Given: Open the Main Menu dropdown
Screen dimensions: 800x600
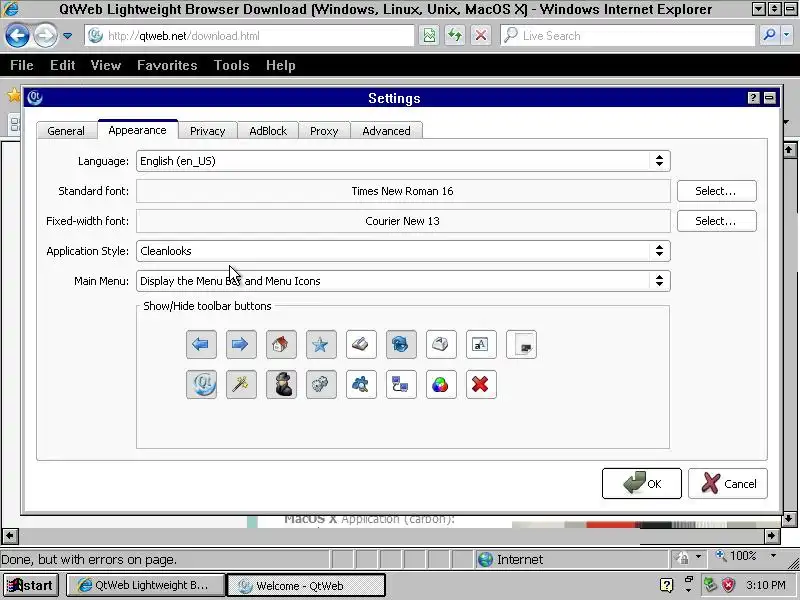Looking at the screenshot, I should point(403,281).
